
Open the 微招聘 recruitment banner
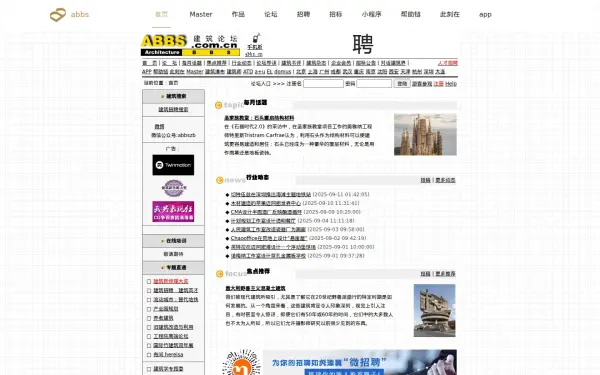click(x=359, y=362)
